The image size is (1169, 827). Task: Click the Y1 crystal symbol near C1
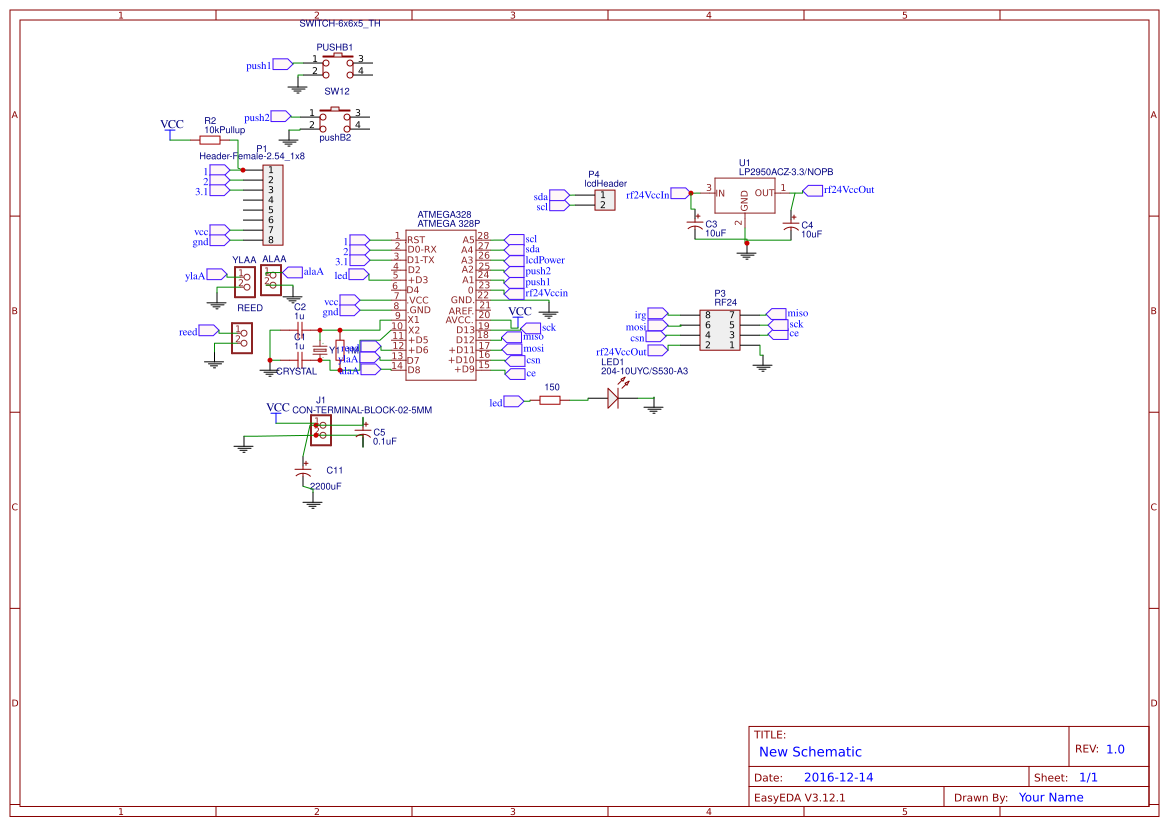(320, 350)
